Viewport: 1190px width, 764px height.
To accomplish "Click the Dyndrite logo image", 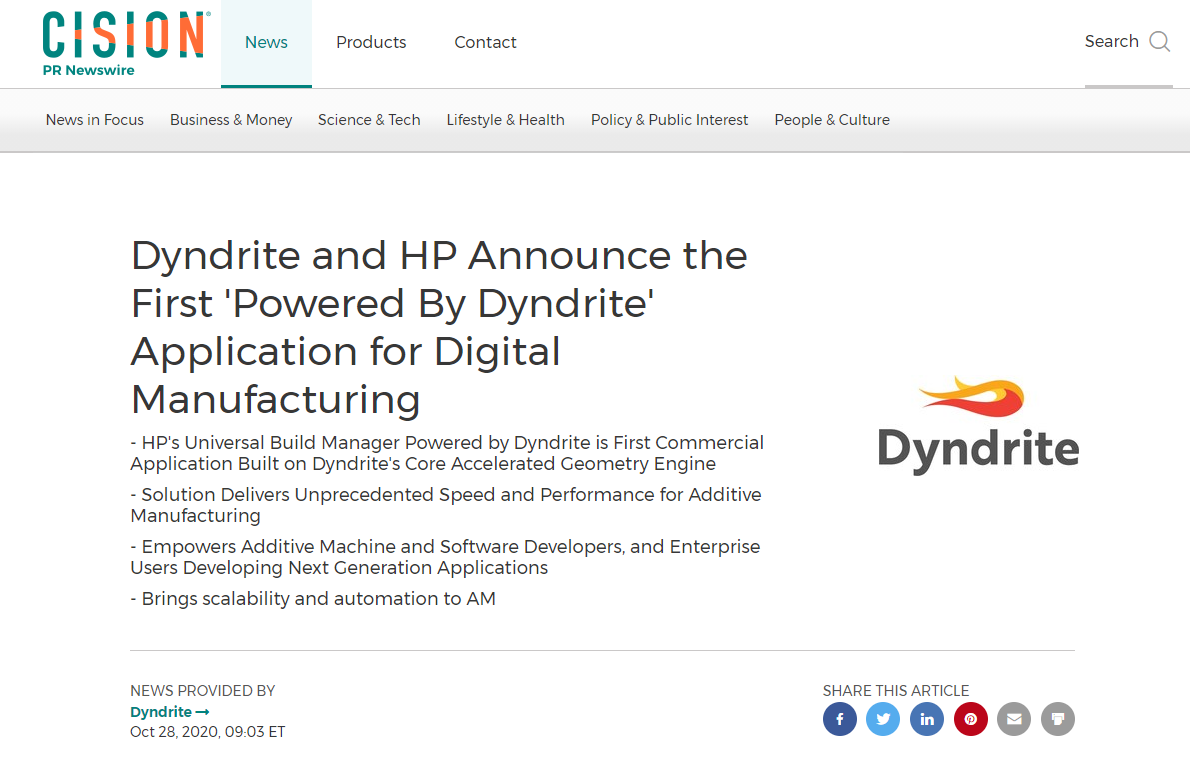I will tap(978, 424).
